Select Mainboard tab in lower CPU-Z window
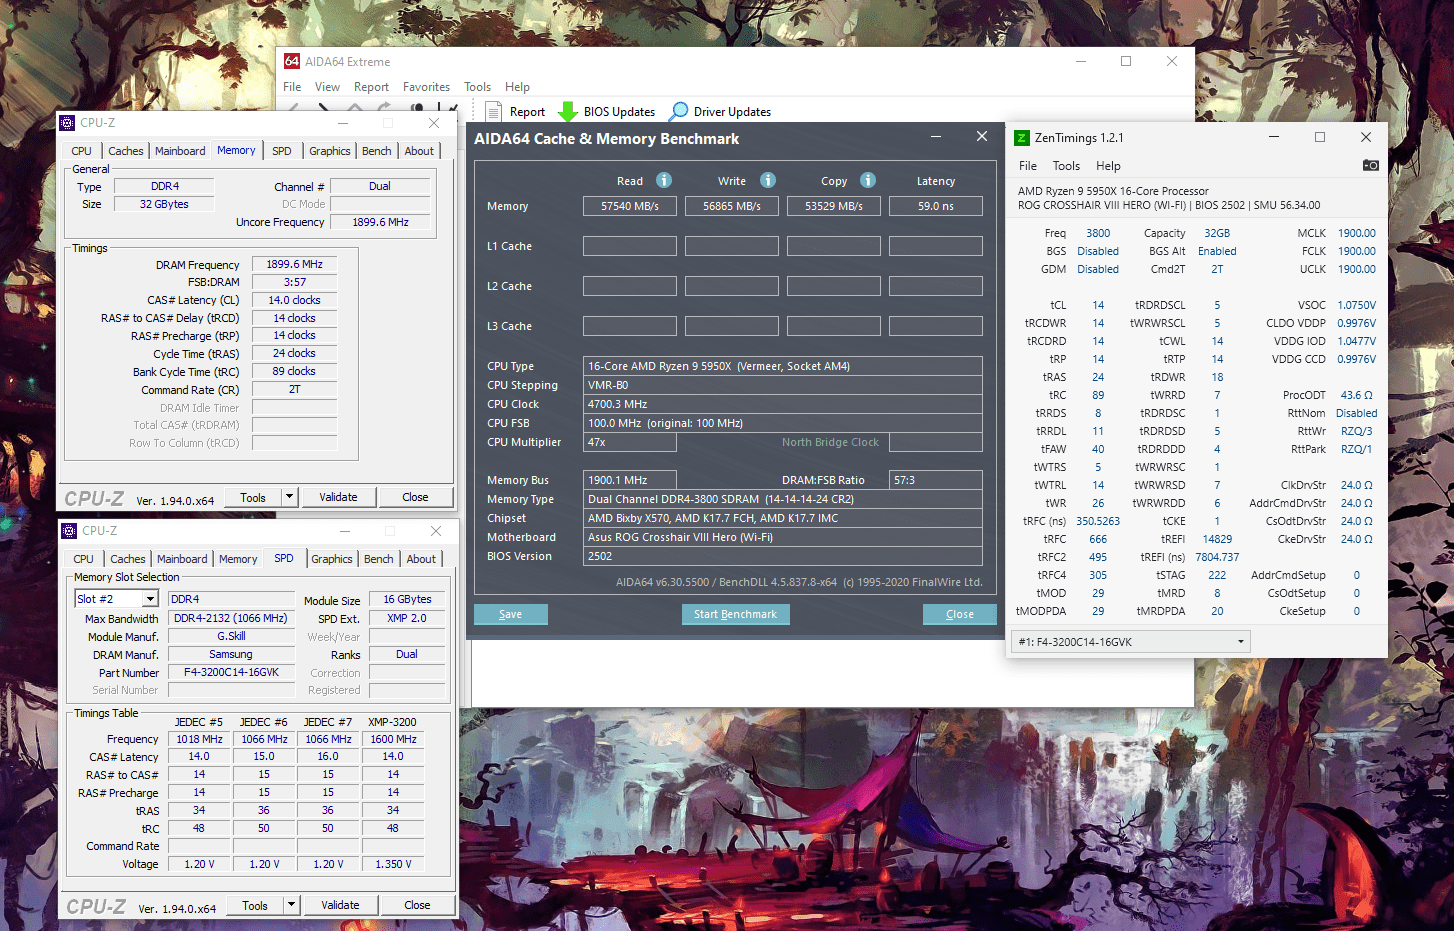 (x=182, y=559)
